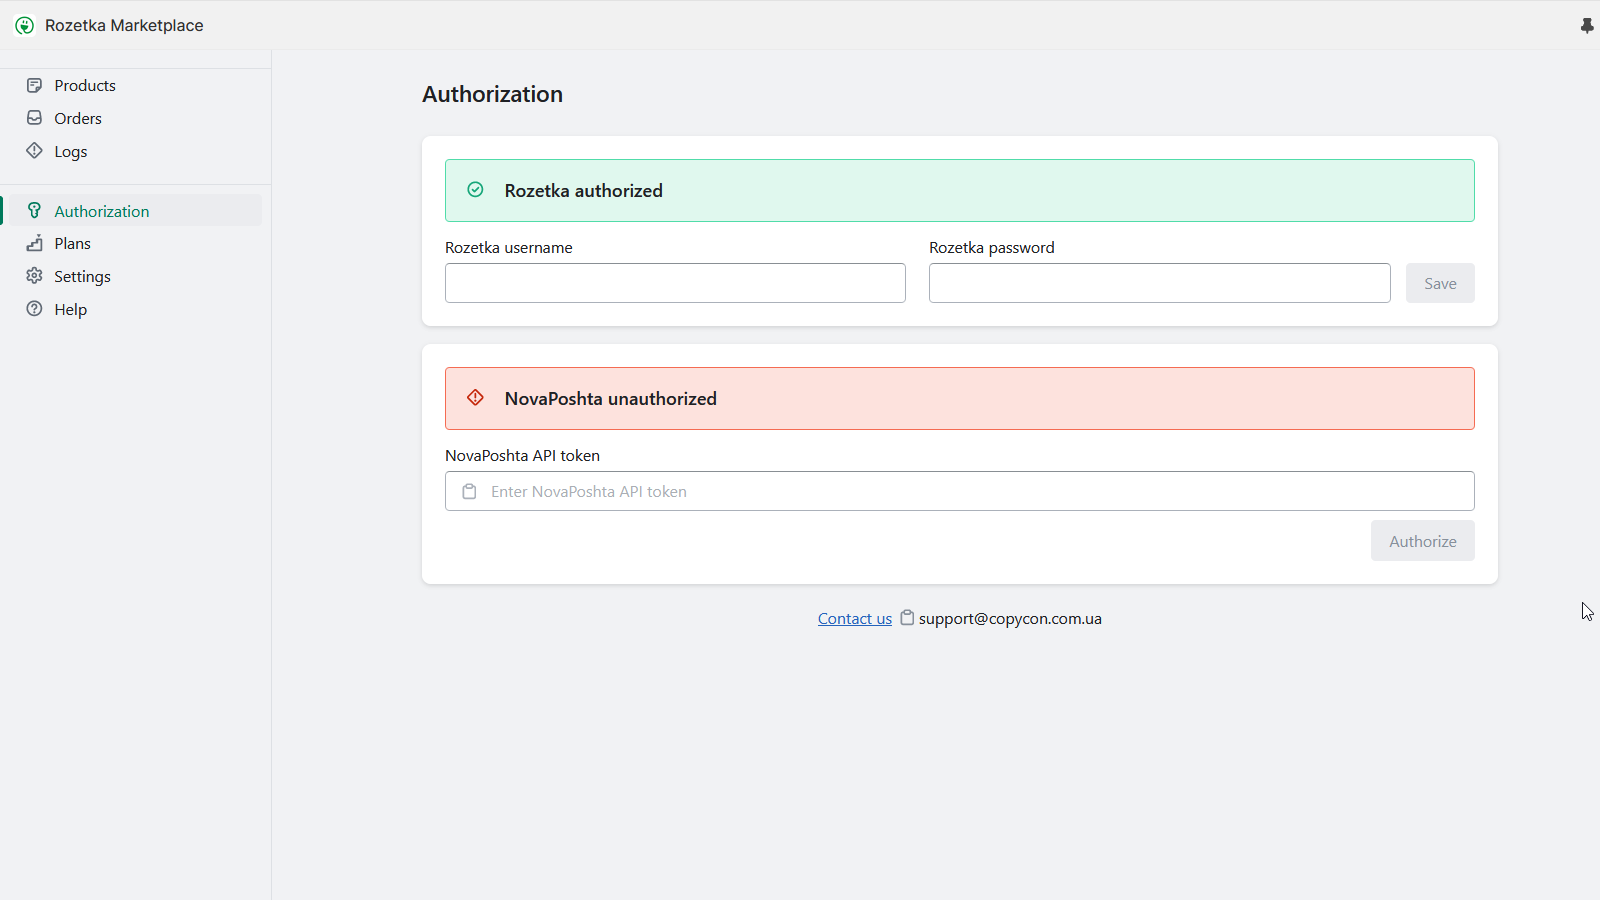
Task: Click the NovaPoshta unauthorized banner text
Action: [610, 398]
